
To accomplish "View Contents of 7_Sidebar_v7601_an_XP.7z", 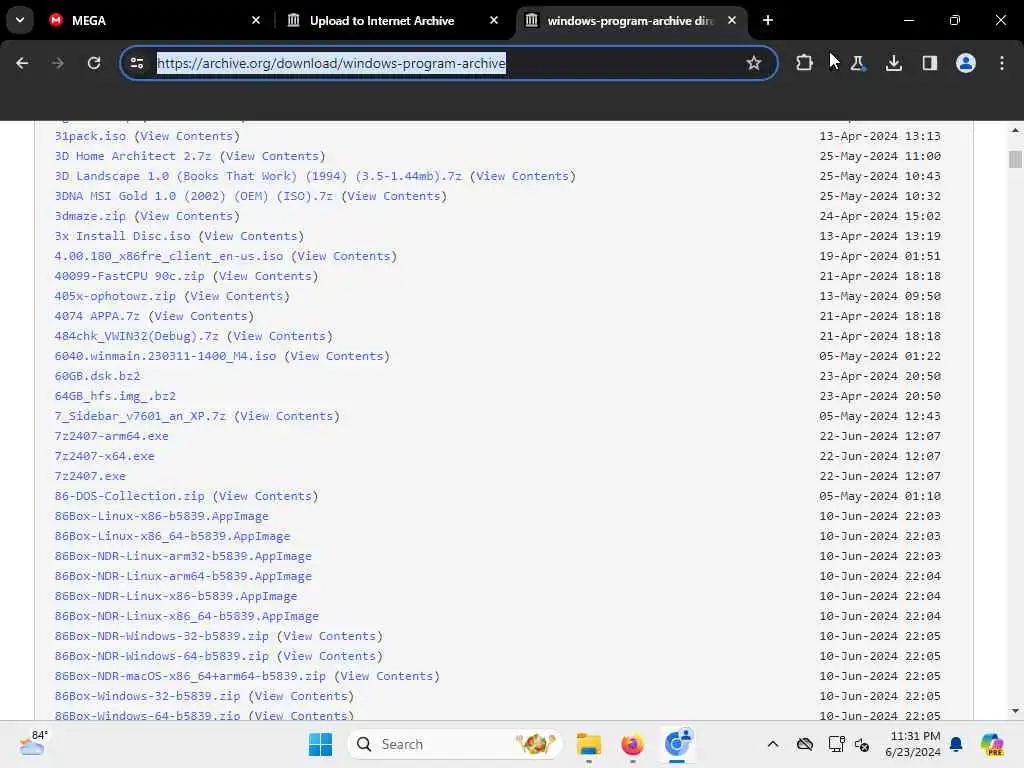I will [287, 416].
